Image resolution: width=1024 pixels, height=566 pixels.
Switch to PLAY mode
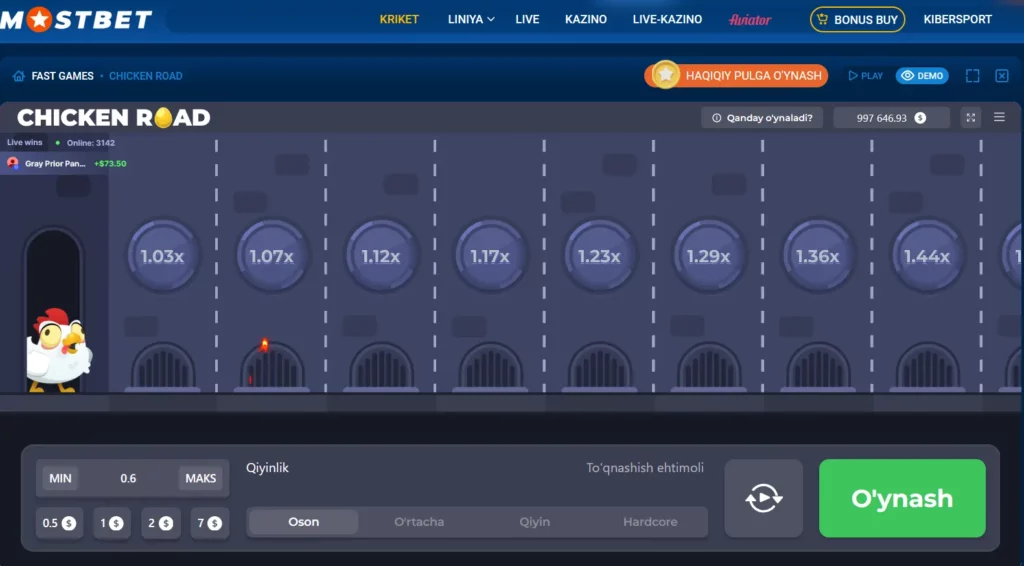[x=866, y=76]
